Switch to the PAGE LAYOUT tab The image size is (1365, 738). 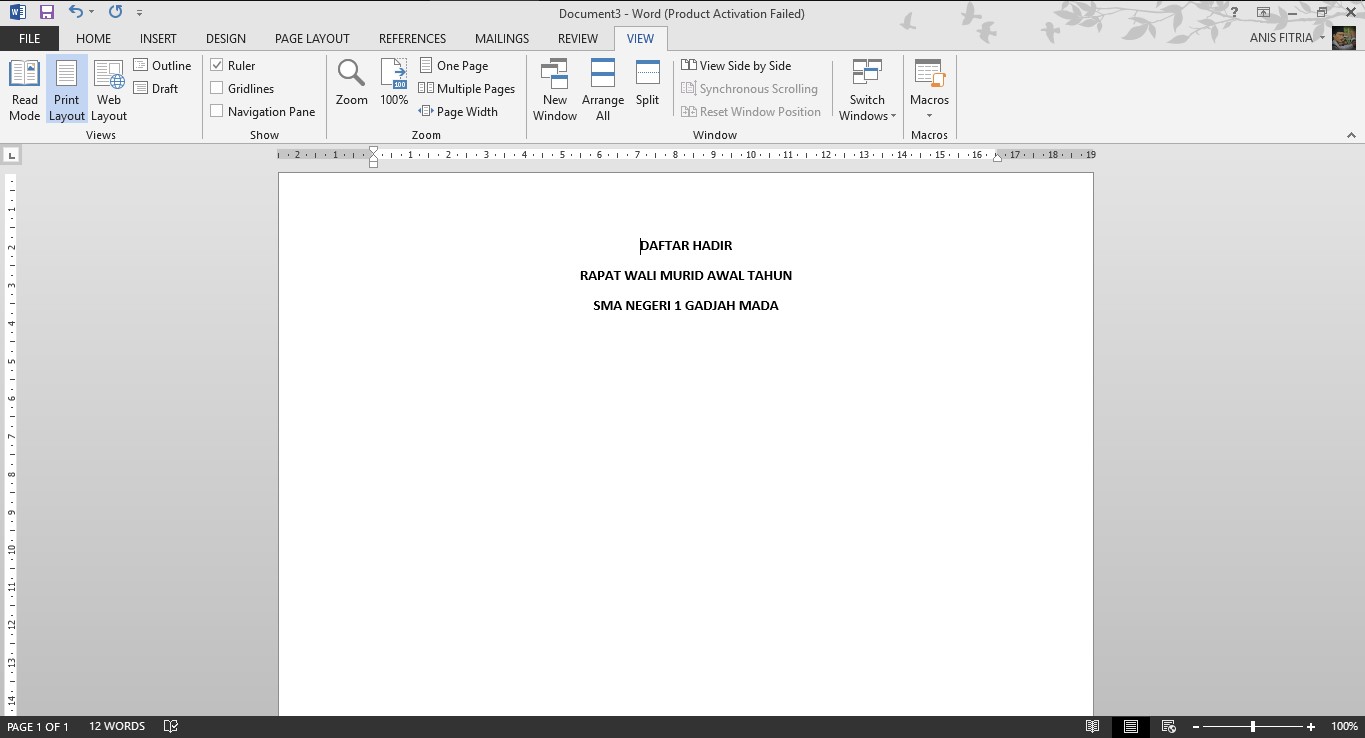click(312, 39)
